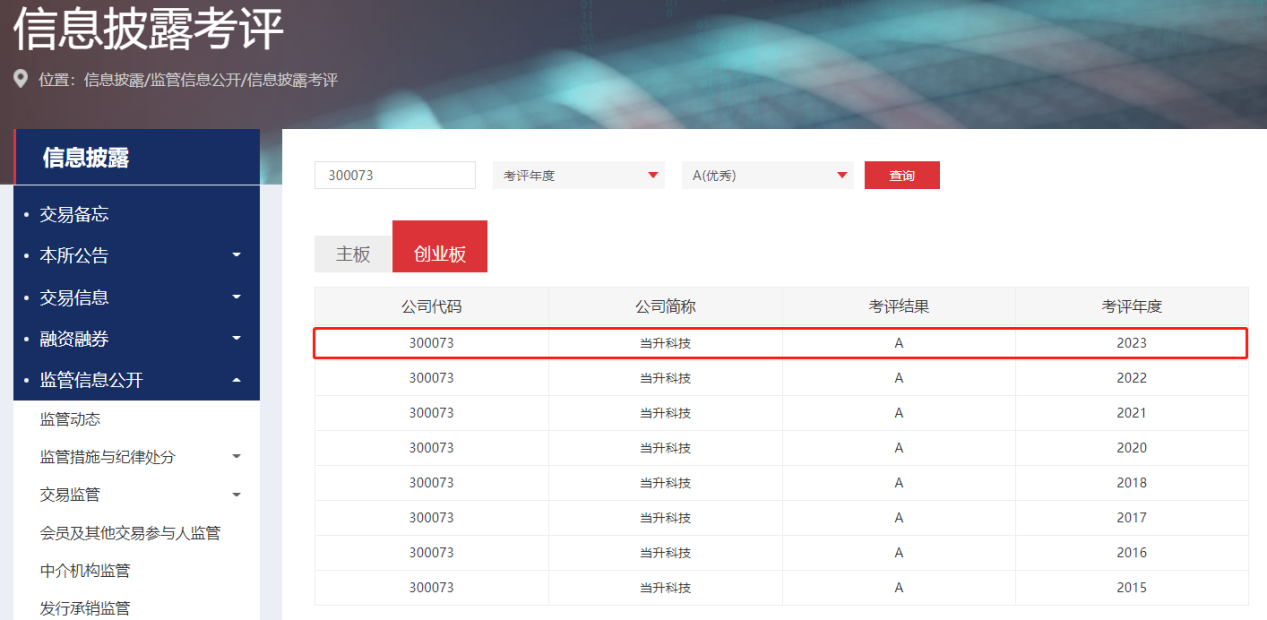Open 交易备忘 in the sidebar

(x=74, y=214)
